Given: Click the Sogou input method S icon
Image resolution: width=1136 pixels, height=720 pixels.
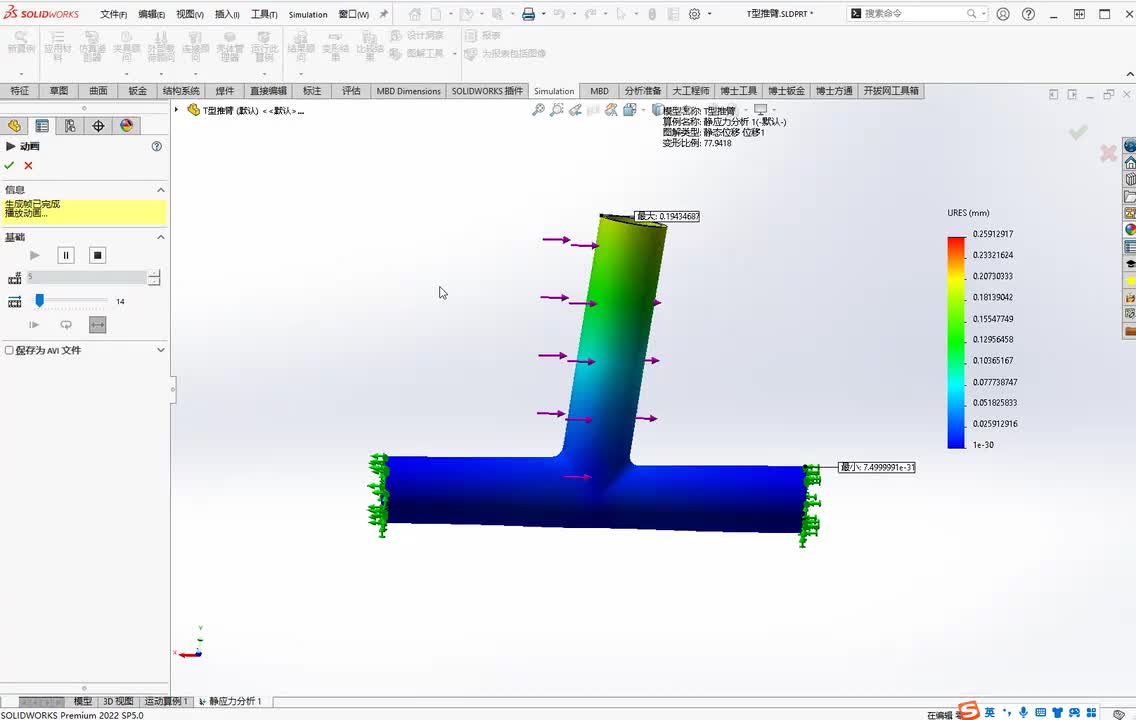Looking at the screenshot, I should click(968, 711).
